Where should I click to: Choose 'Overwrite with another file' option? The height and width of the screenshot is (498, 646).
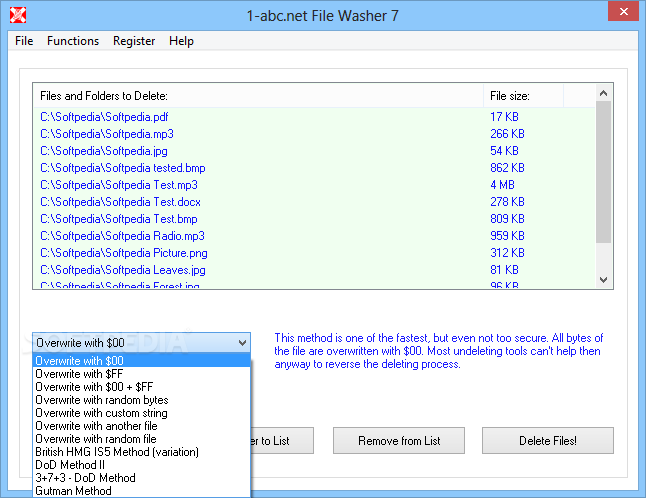pyautogui.click(x=141, y=426)
